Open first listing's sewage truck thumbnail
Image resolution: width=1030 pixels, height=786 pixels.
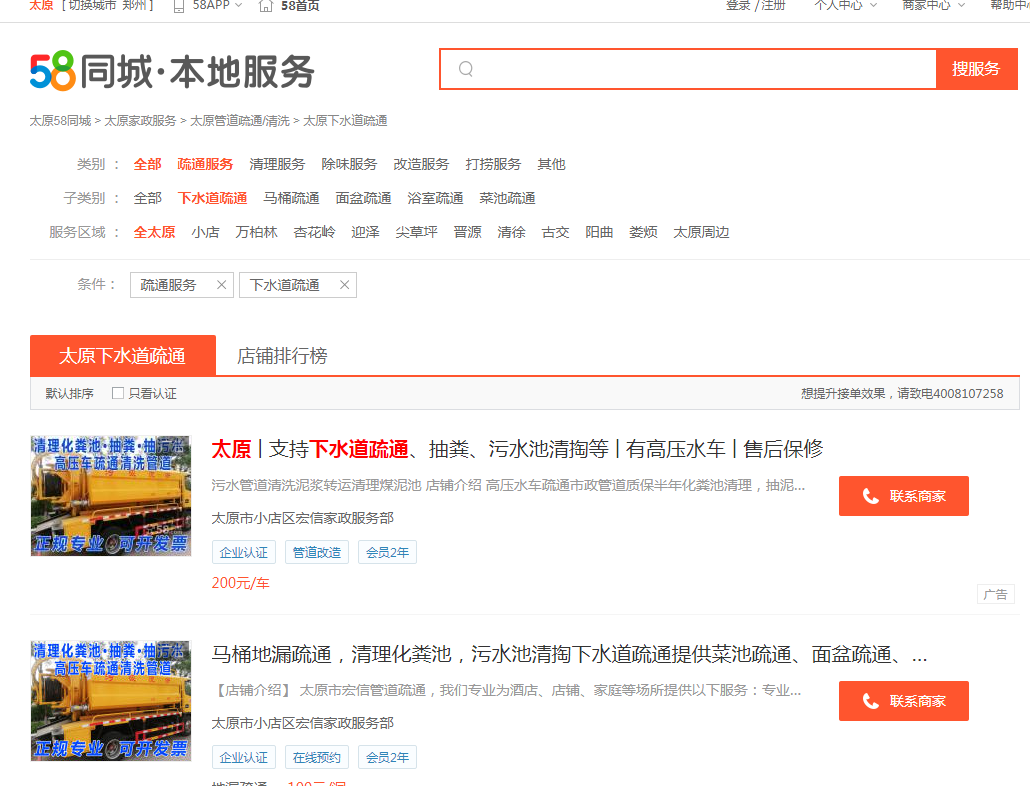(x=111, y=496)
